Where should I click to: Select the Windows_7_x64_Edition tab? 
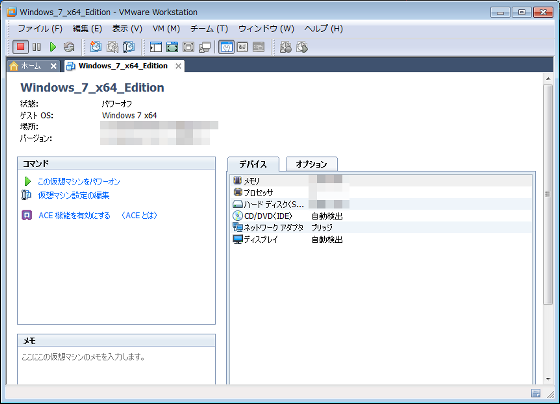[123, 66]
